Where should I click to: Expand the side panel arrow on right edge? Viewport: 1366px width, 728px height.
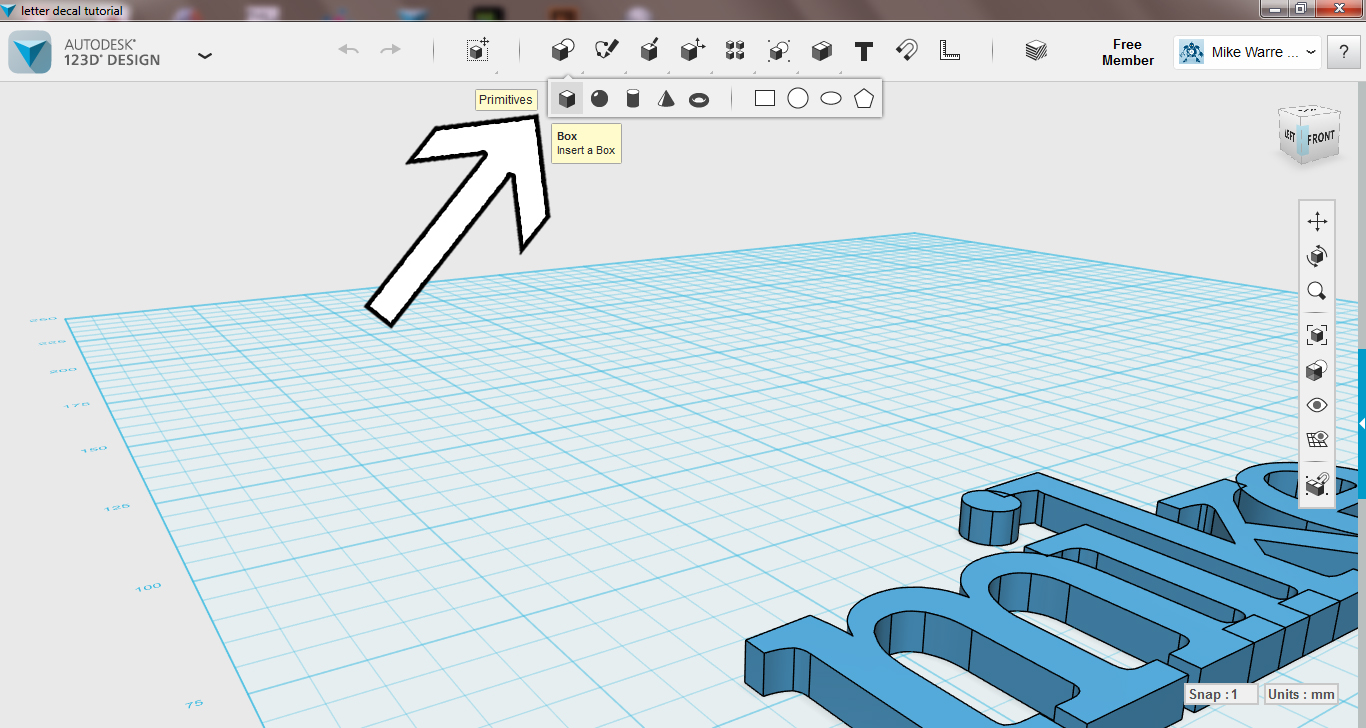(1362, 424)
